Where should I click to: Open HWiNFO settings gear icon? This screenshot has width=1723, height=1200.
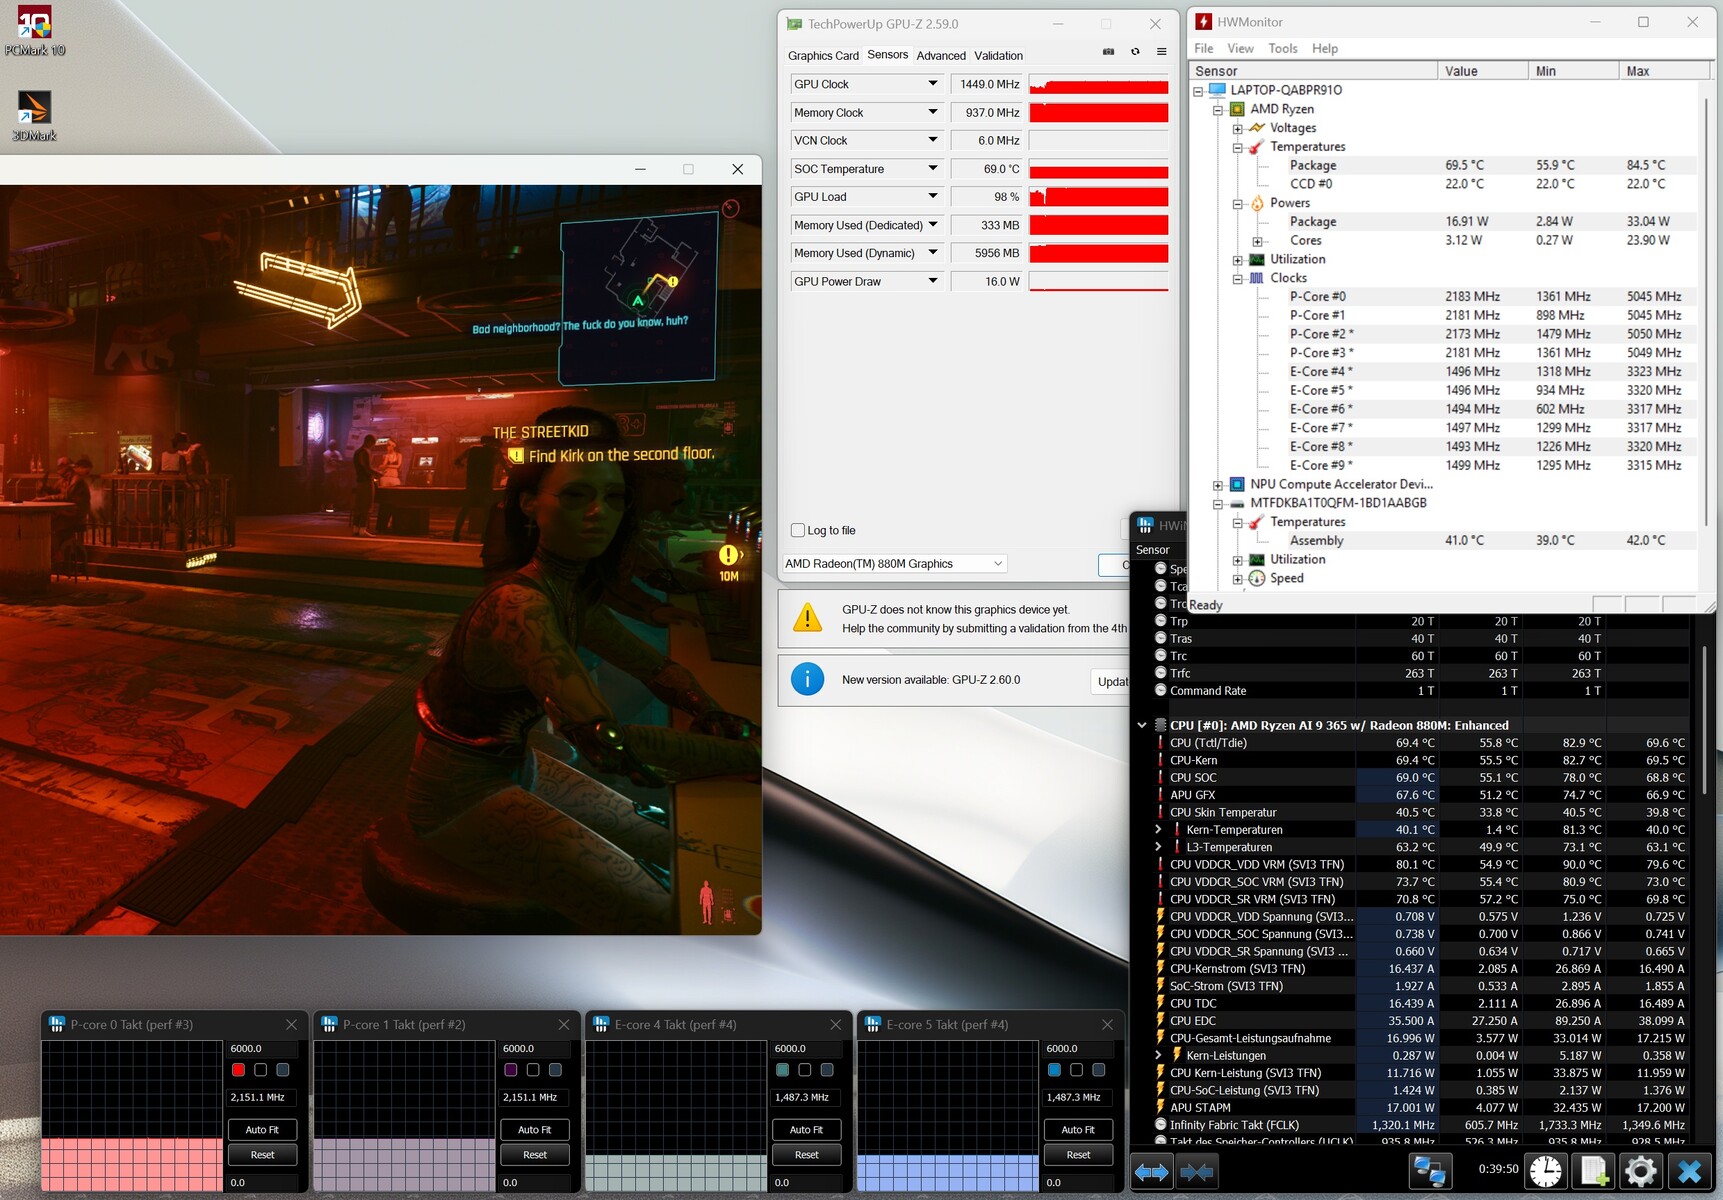[1641, 1171]
